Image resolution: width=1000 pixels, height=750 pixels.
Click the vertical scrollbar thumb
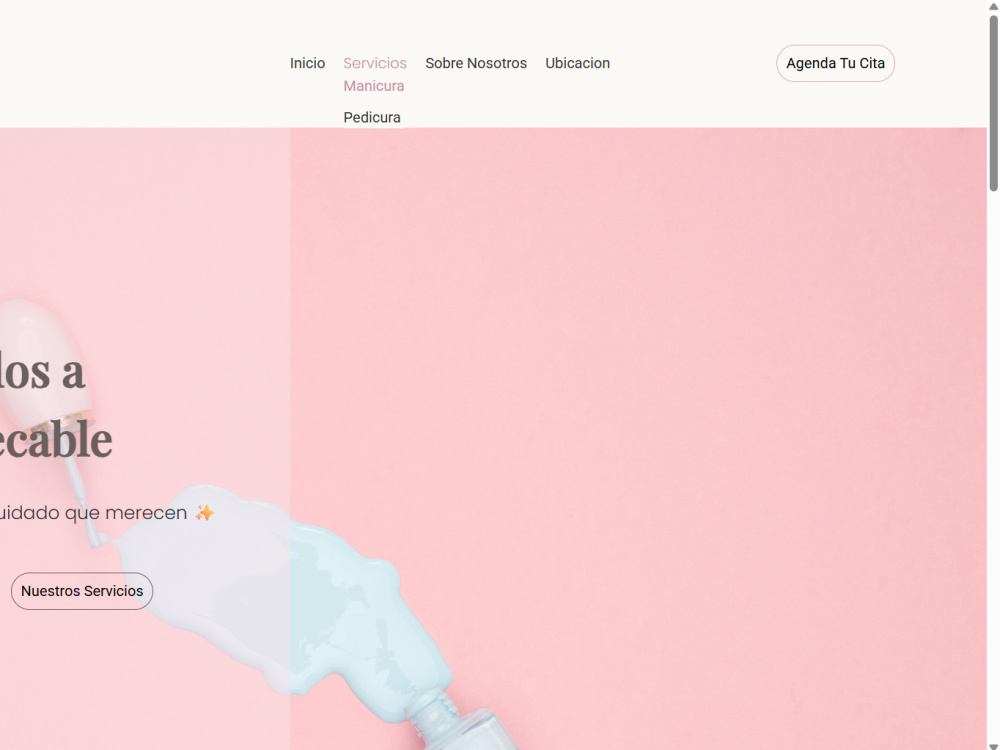click(x=994, y=103)
